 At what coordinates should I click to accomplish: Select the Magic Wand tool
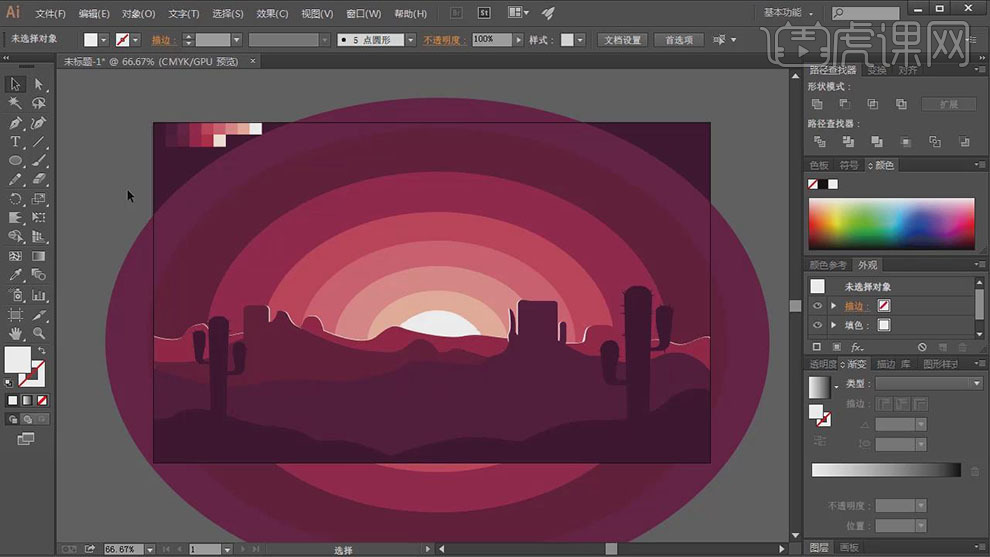tap(15, 104)
